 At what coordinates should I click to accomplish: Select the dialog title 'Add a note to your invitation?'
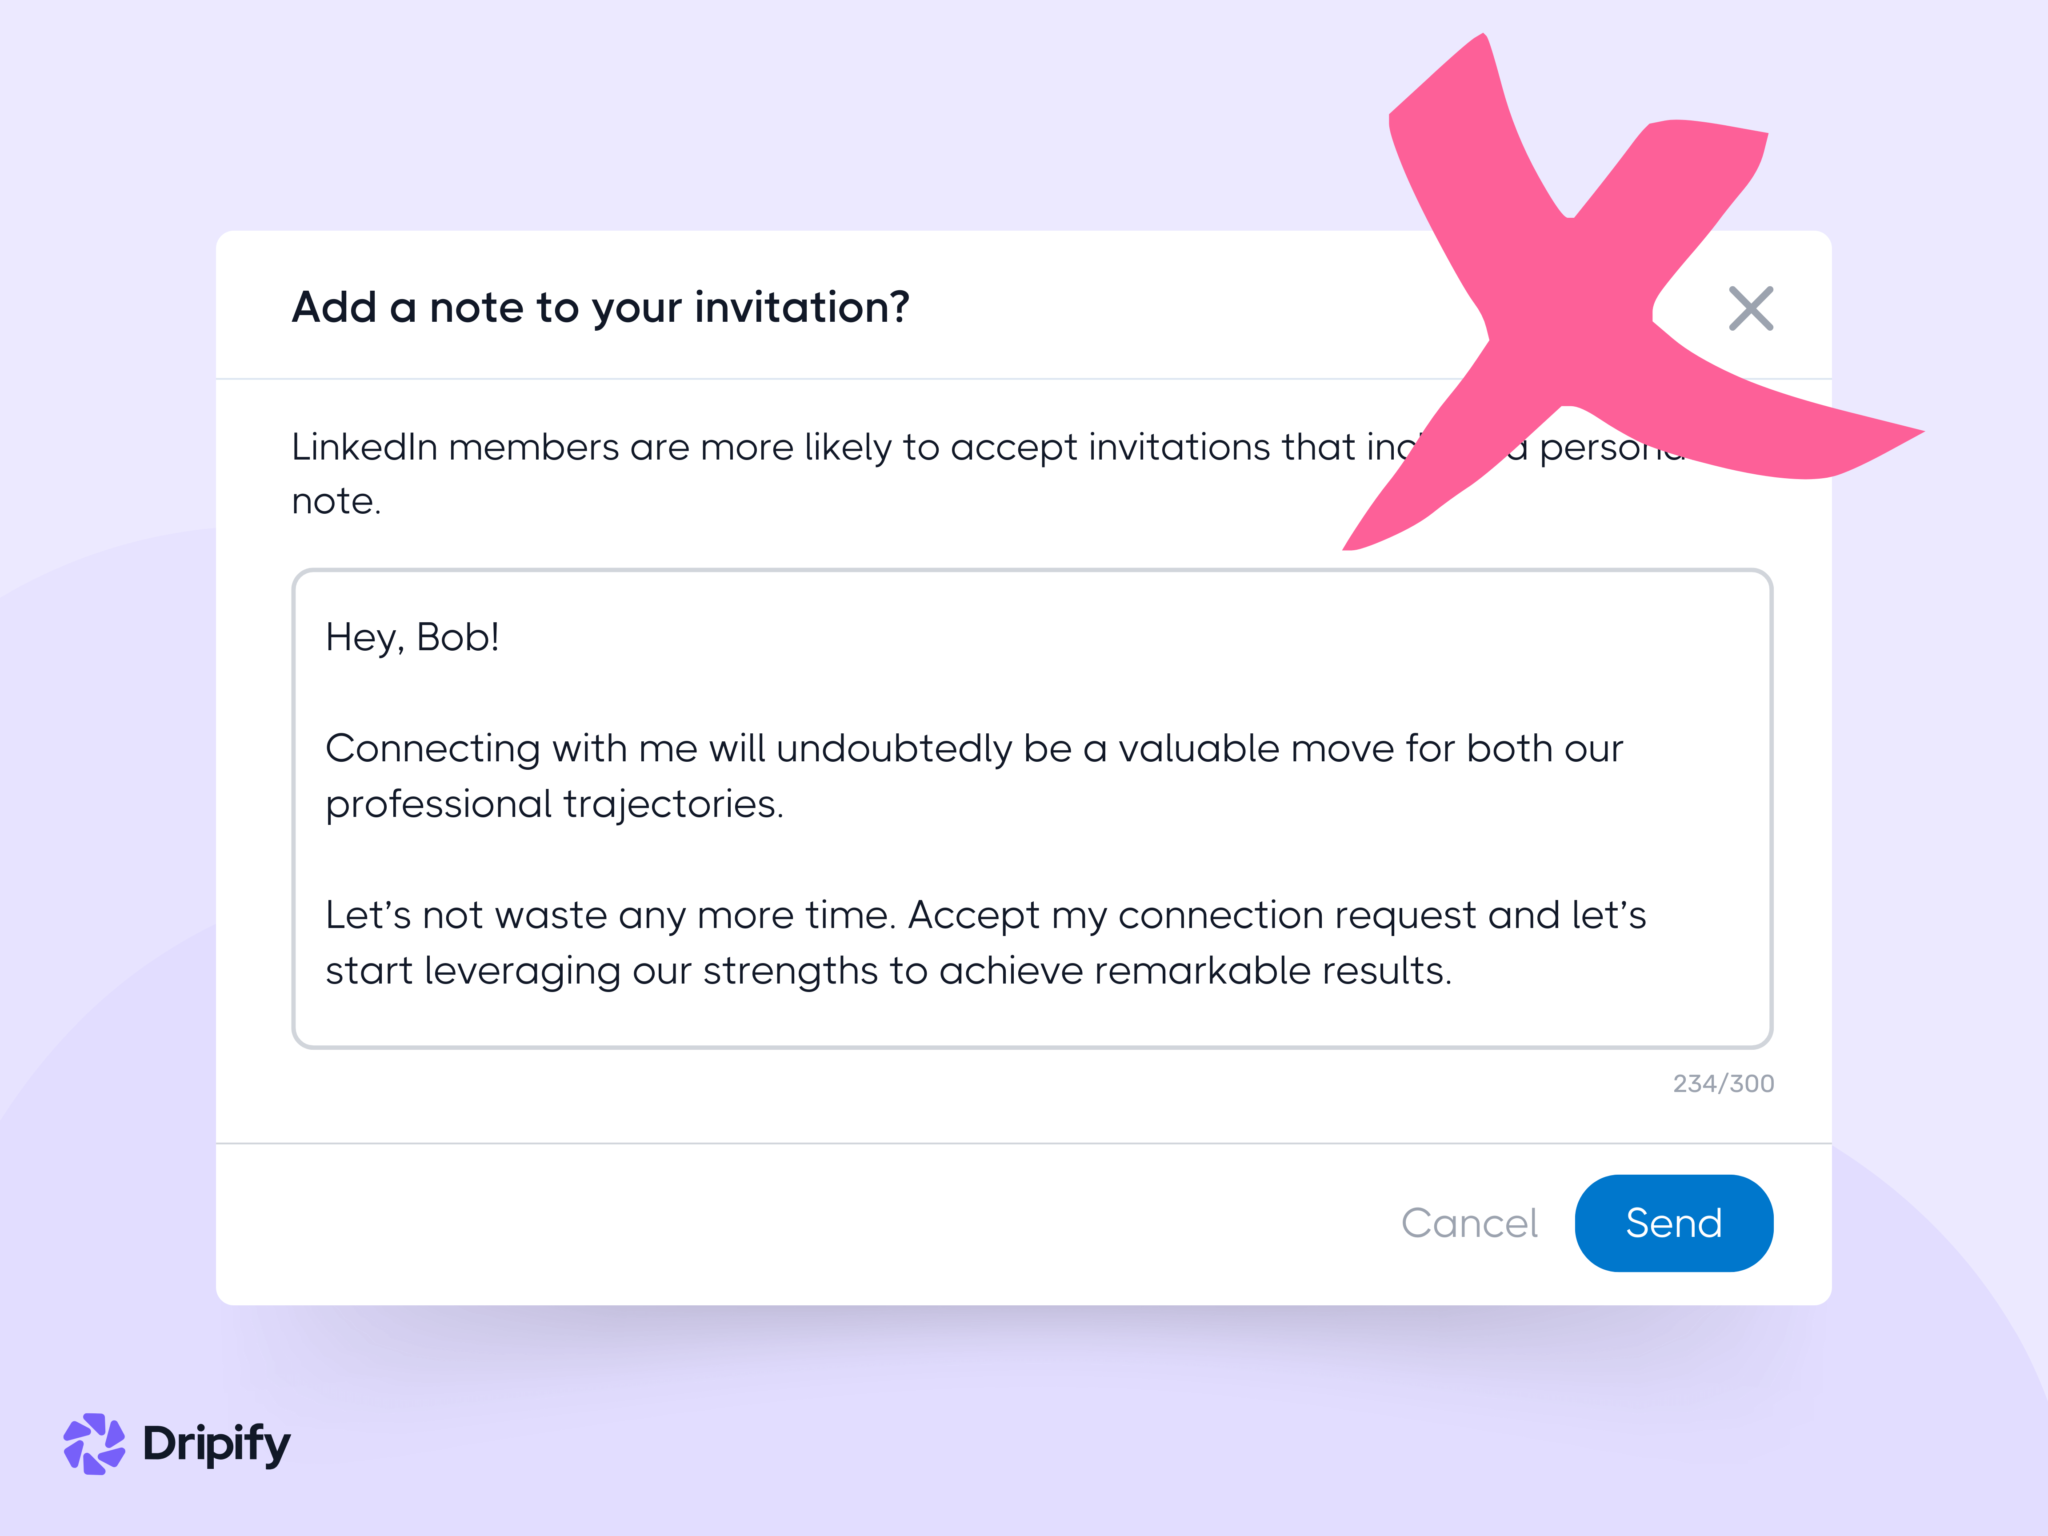[x=601, y=307]
